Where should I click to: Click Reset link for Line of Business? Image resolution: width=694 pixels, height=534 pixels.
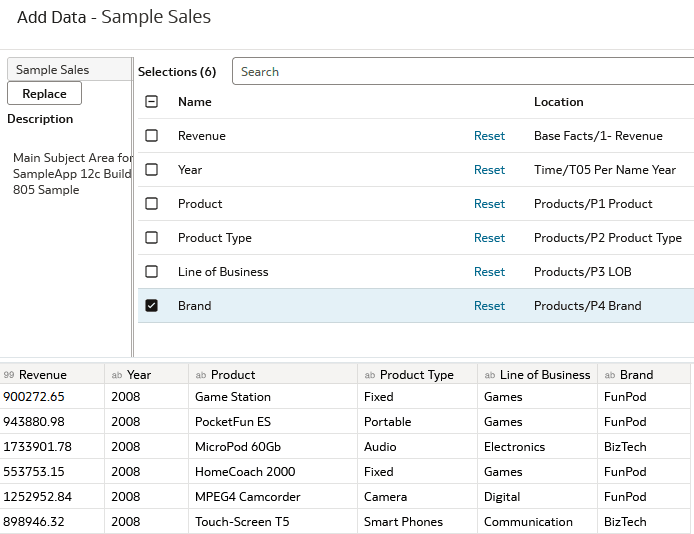pyautogui.click(x=489, y=272)
